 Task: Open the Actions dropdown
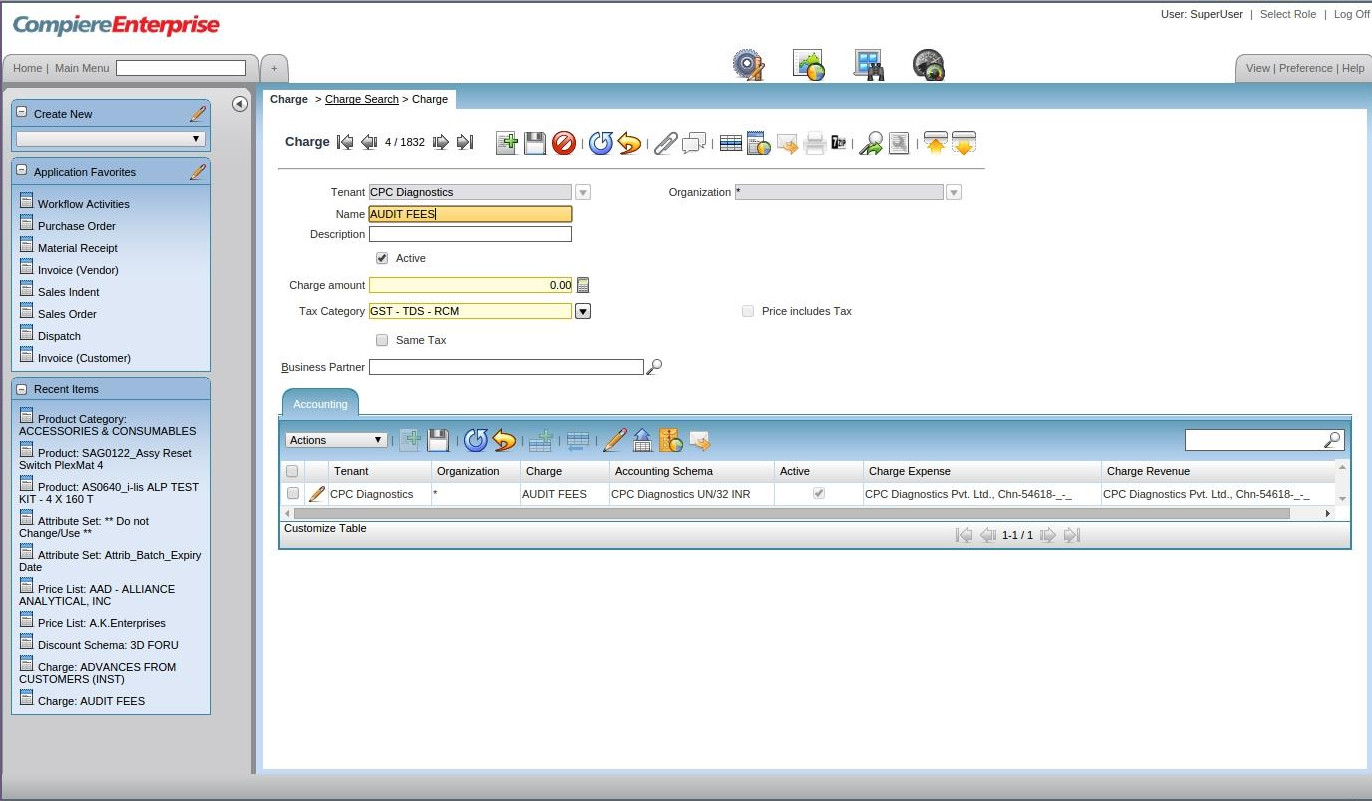[x=336, y=440]
